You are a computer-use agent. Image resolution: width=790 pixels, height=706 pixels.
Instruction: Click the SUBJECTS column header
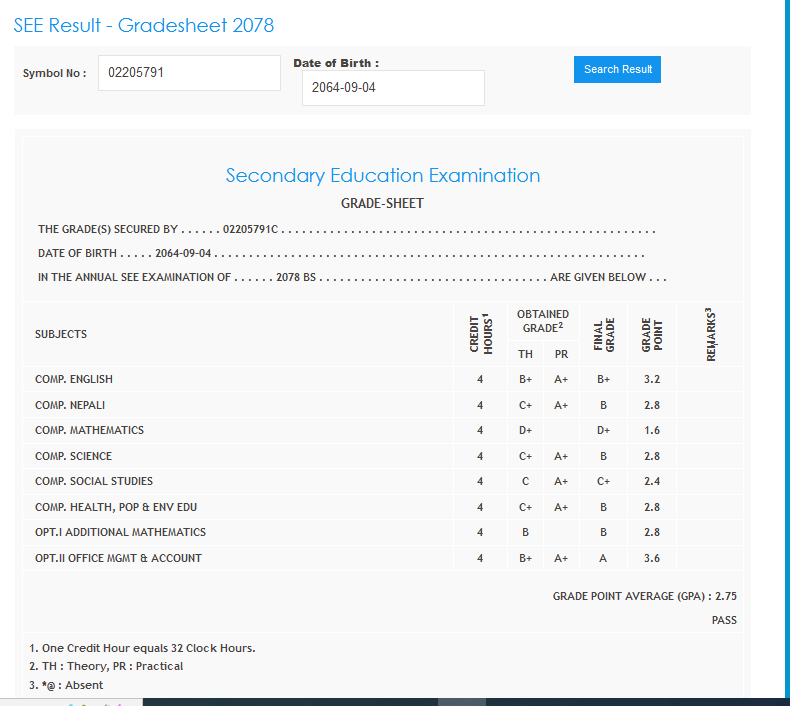point(61,334)
